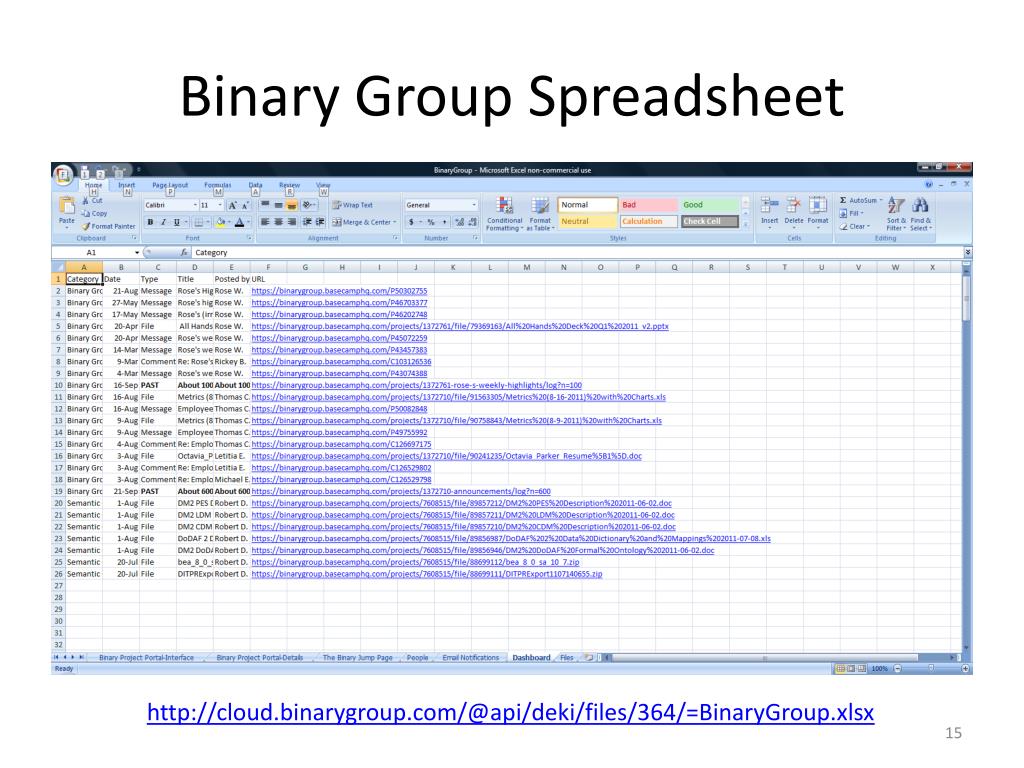Image resolution: width=1024 pixels, height=768 pixels.
Task: Open the font name Calibri dropdown
Action: pos(195,205)
